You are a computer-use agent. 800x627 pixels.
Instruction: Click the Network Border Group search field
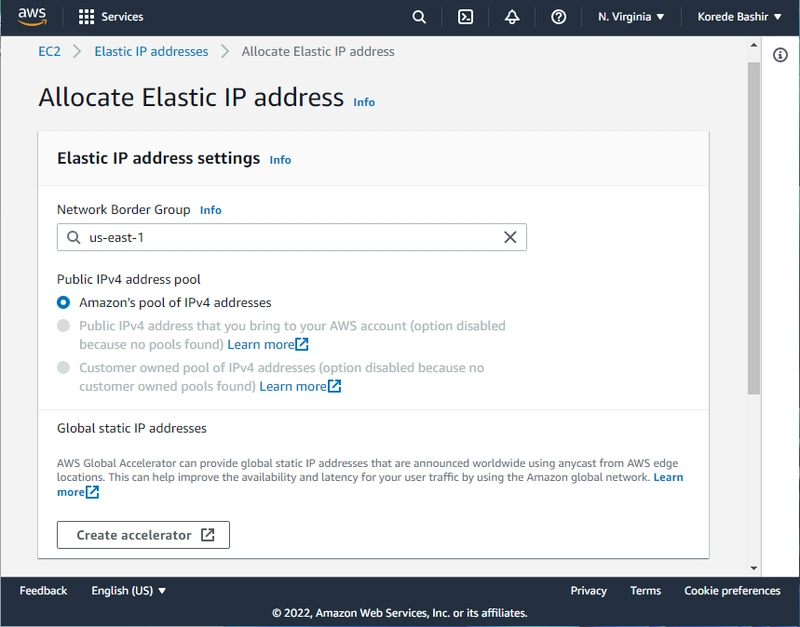pyautogui.click(x=292, y=237)
